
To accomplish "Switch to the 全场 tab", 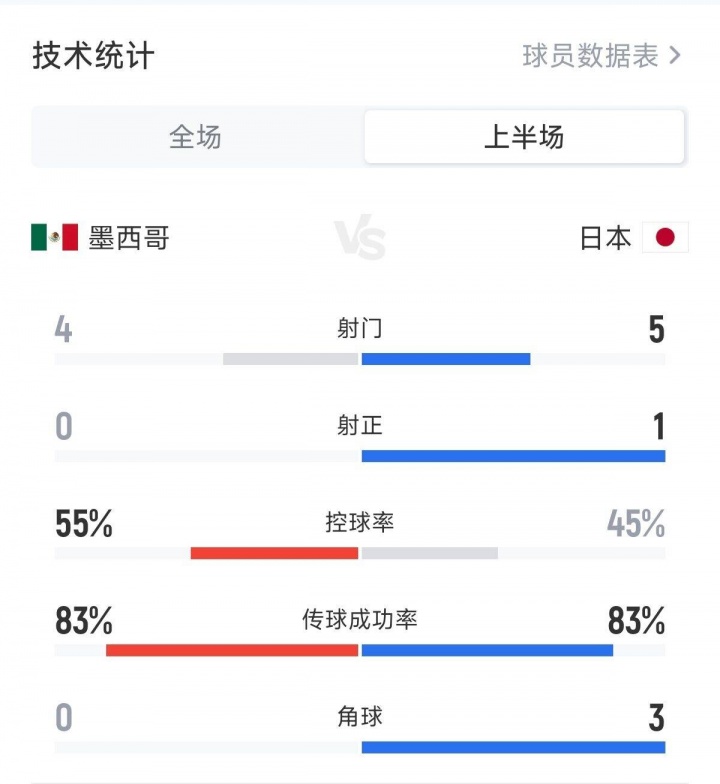I will click(195, 137).
